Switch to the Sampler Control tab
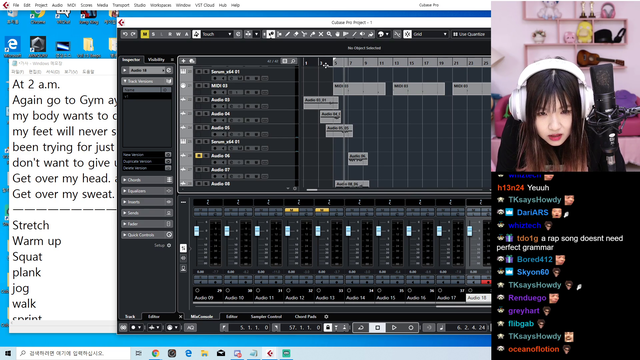 pos(266,317)
